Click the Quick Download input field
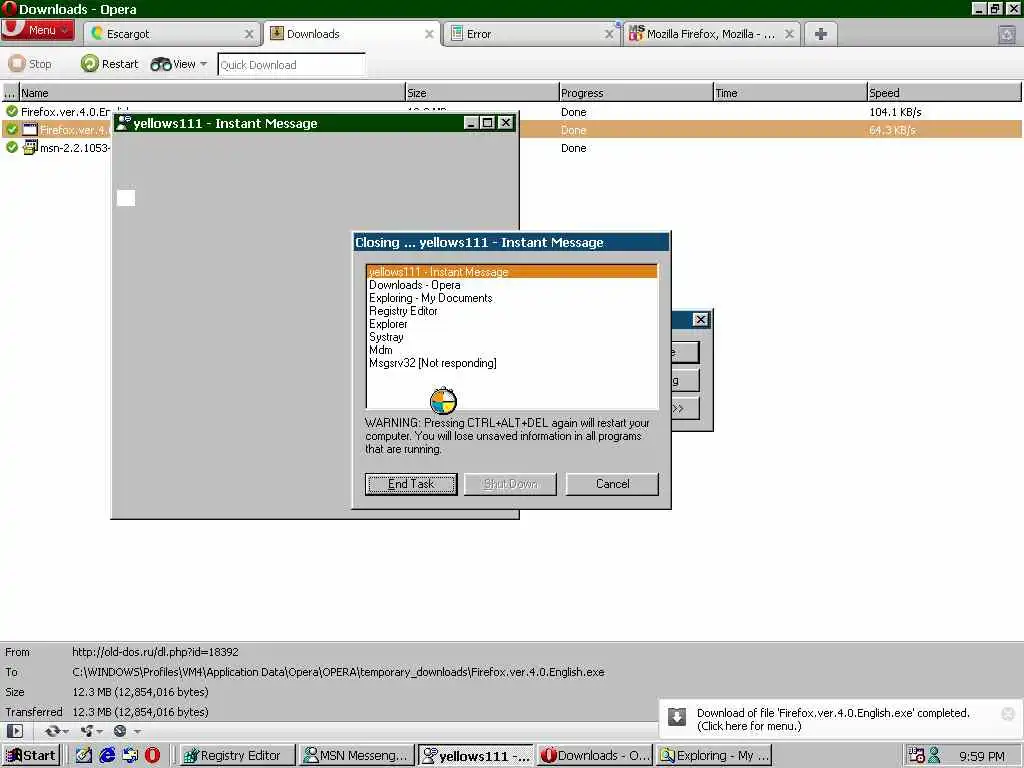The image size is (1024, 768). coord(291,65)
